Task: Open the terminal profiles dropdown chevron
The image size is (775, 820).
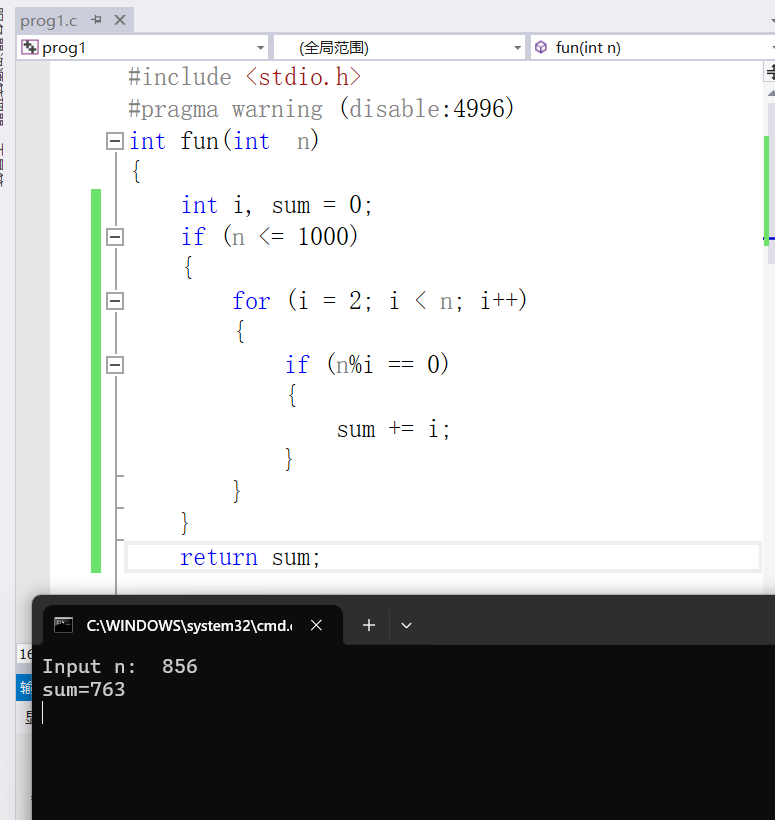Action: point(406,625)
